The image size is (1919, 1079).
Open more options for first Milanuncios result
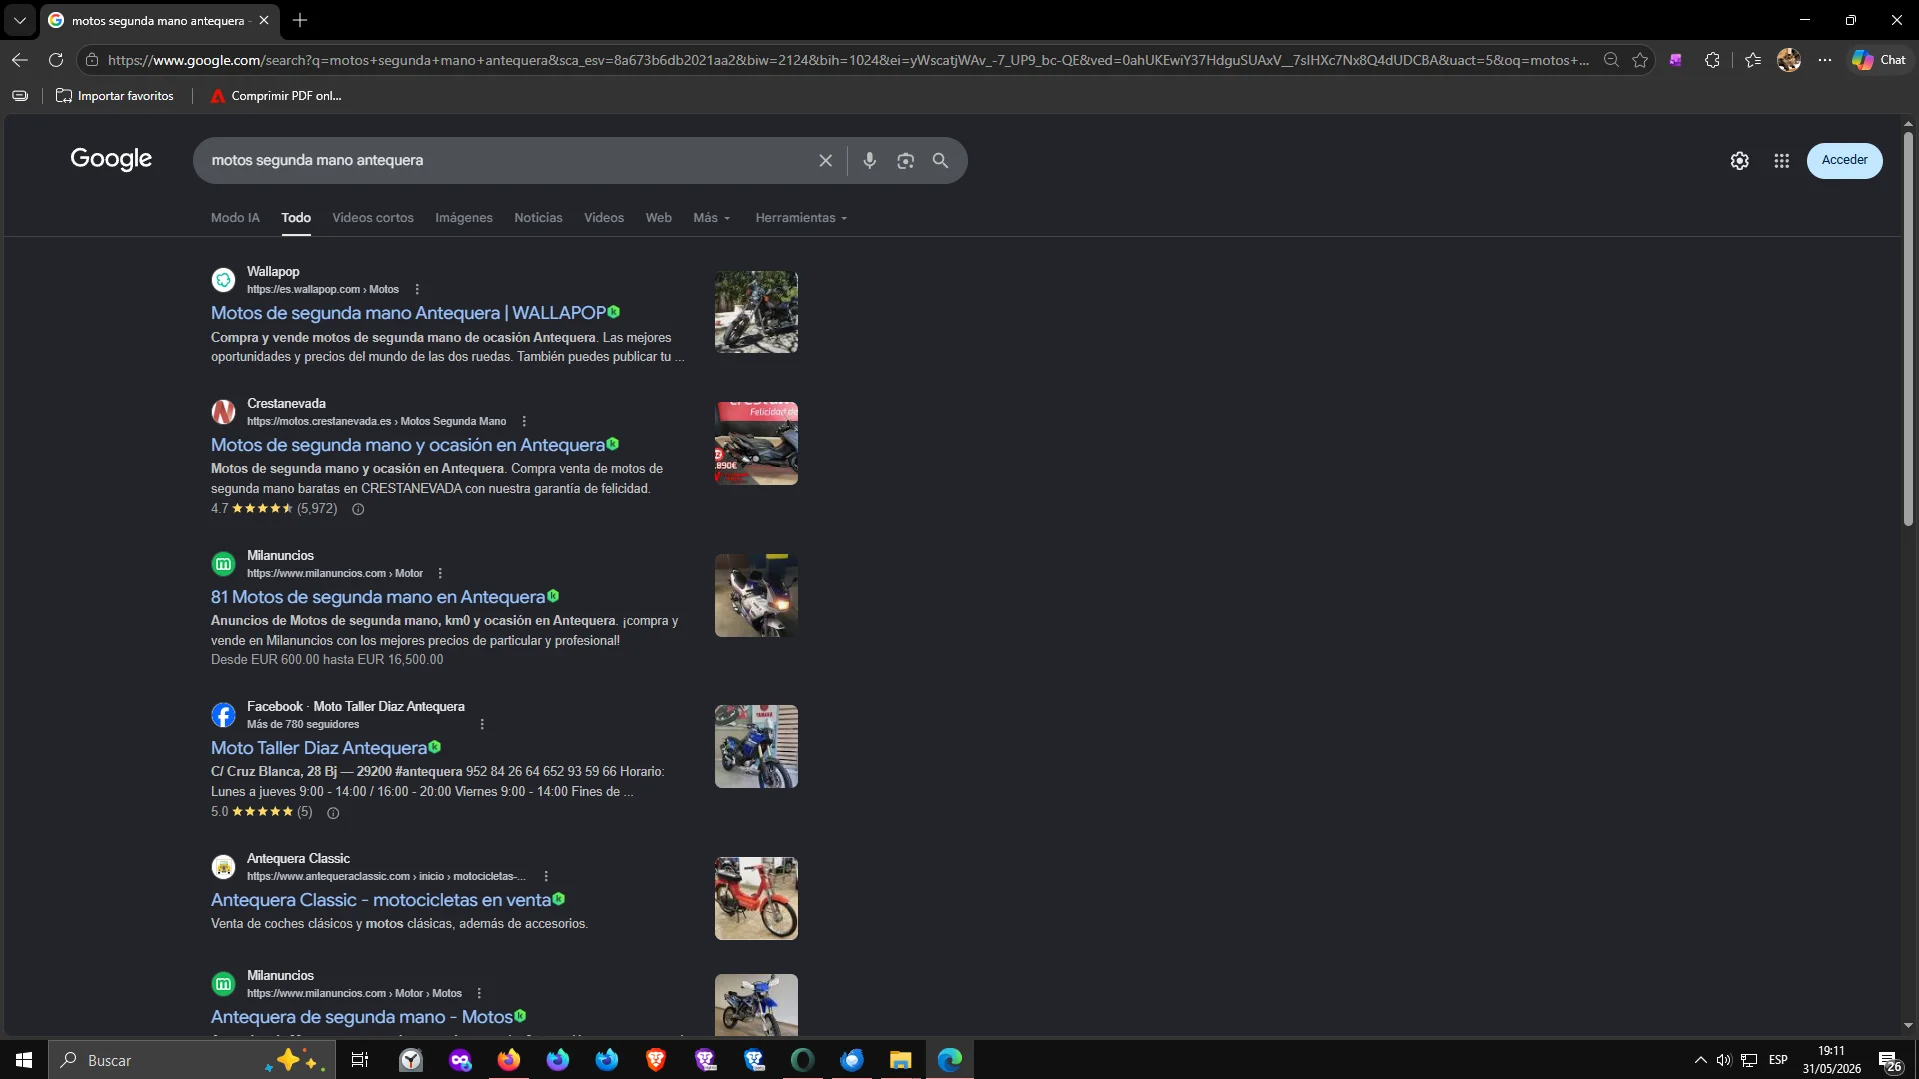point(440,574)
